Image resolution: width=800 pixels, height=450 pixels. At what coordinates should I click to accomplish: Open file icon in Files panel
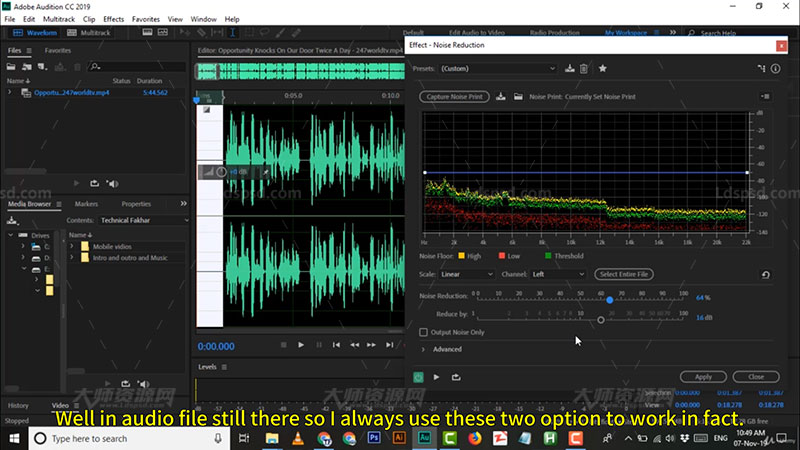[11, 66]
